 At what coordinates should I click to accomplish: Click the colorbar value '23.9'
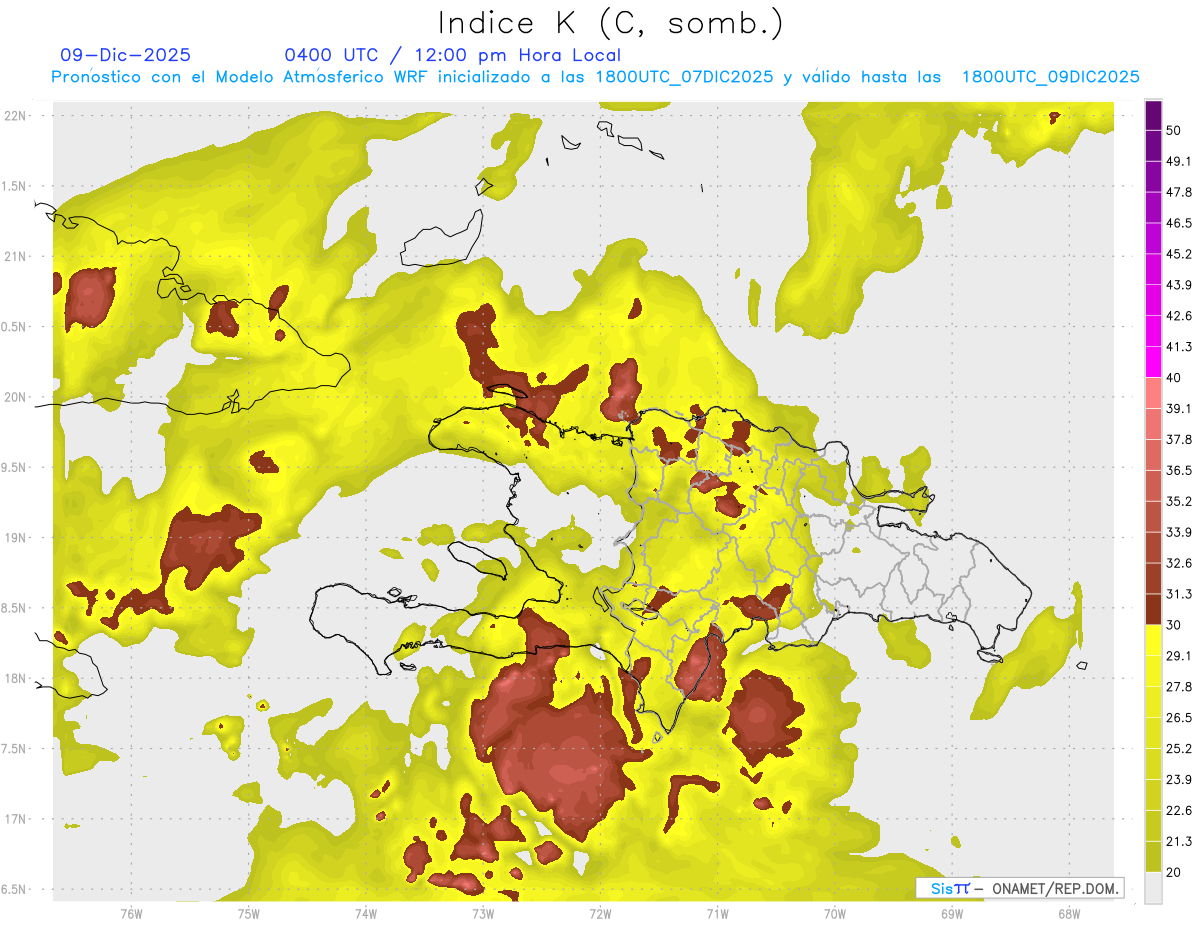[x=1179, y=780]
